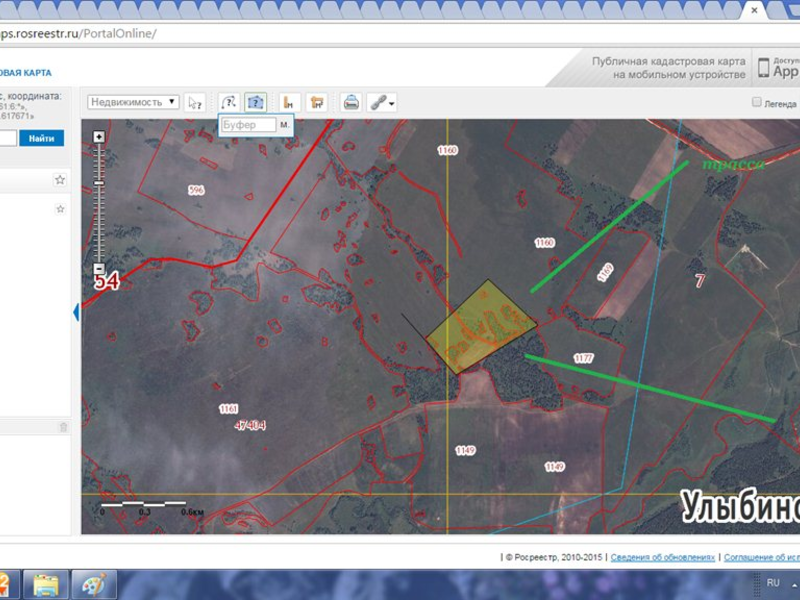This screenshot has height=600, width=800.
Task: Select the distance measurement ruler tool
Action: [x=289, y=103]
